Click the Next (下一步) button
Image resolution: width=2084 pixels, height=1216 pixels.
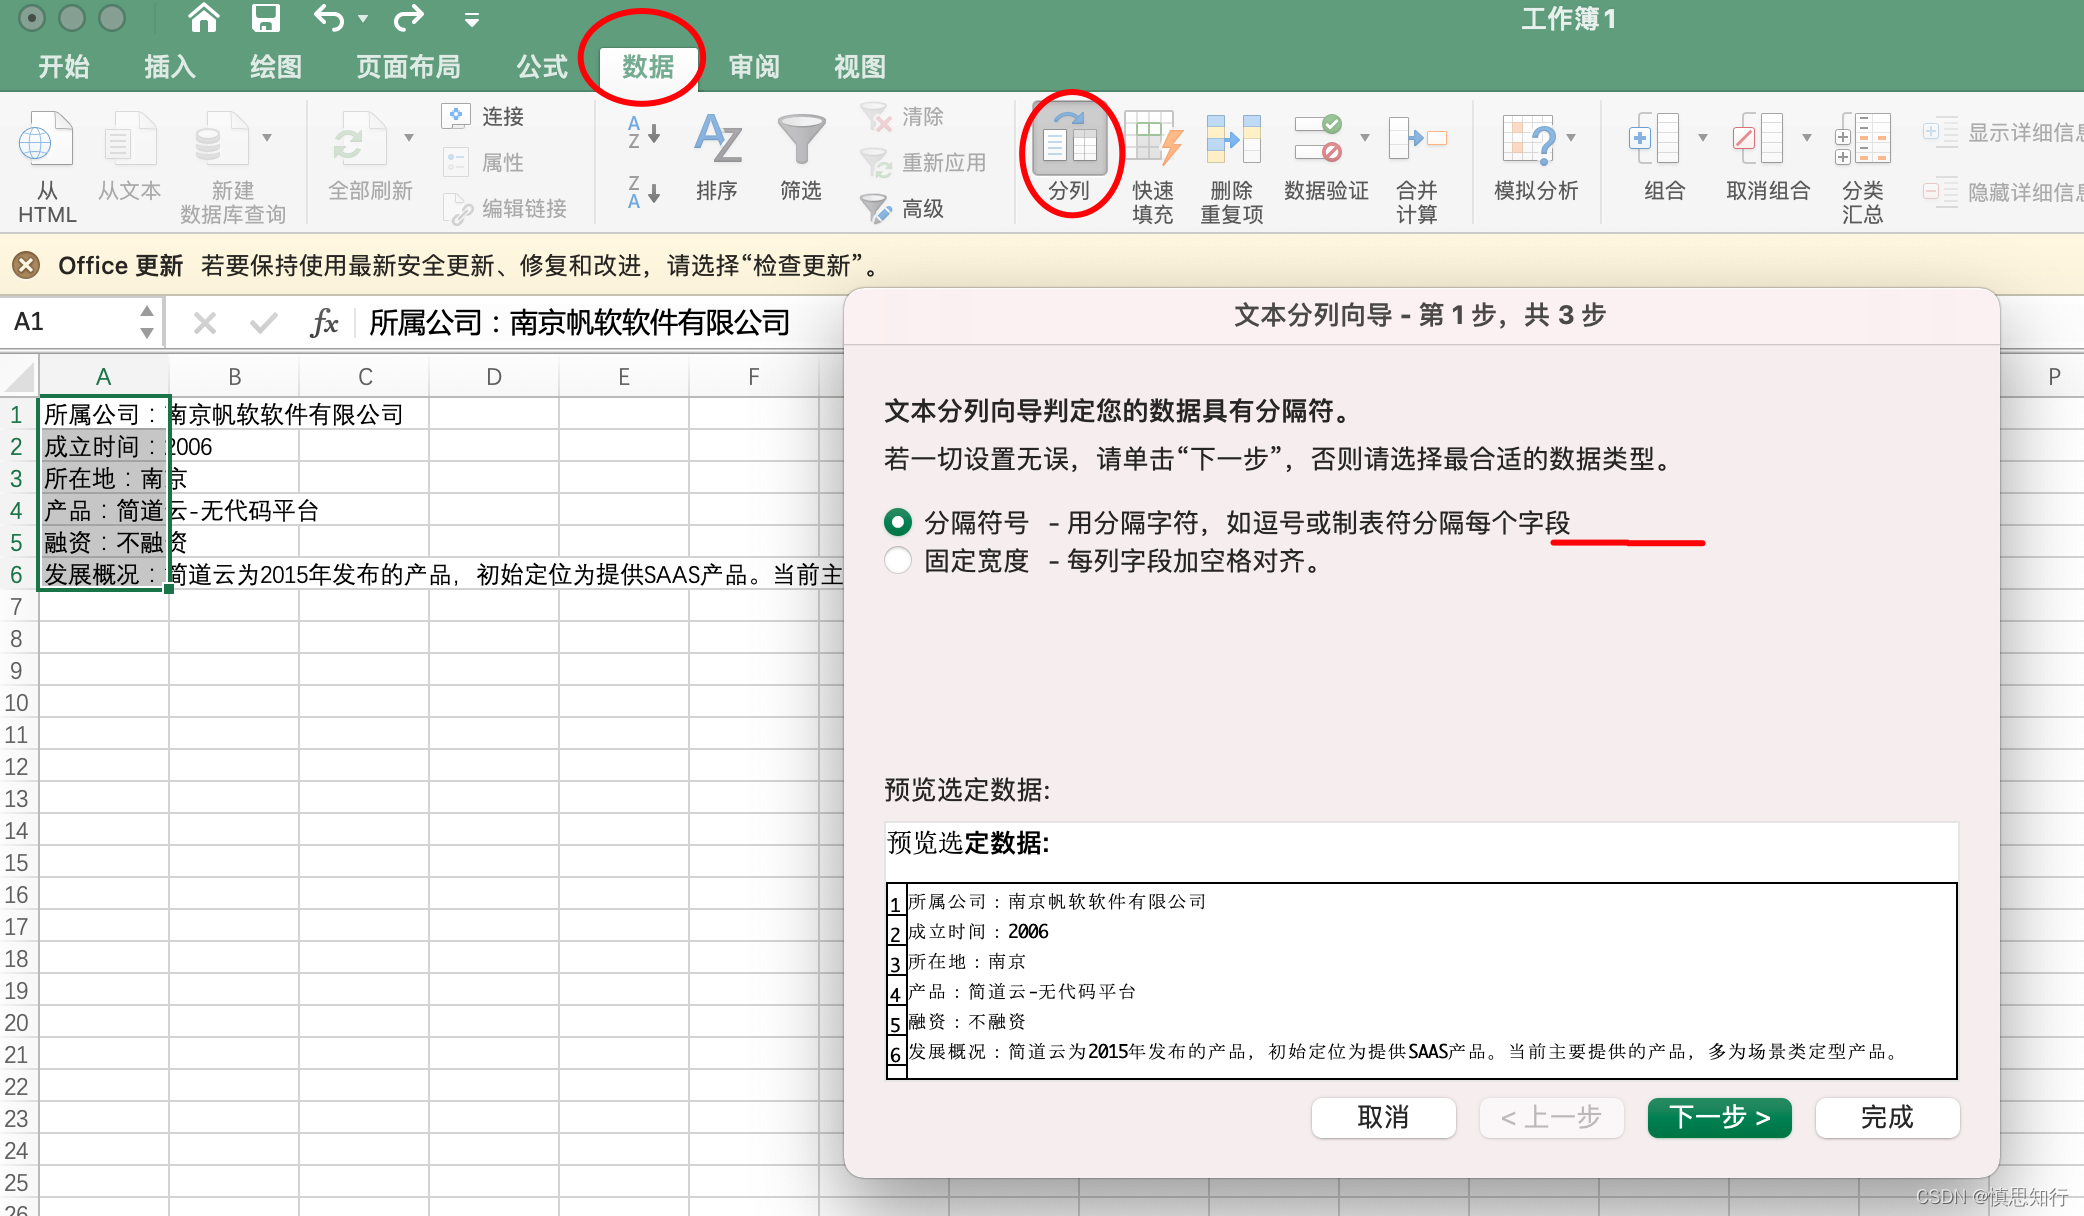pos(1719,1117)
